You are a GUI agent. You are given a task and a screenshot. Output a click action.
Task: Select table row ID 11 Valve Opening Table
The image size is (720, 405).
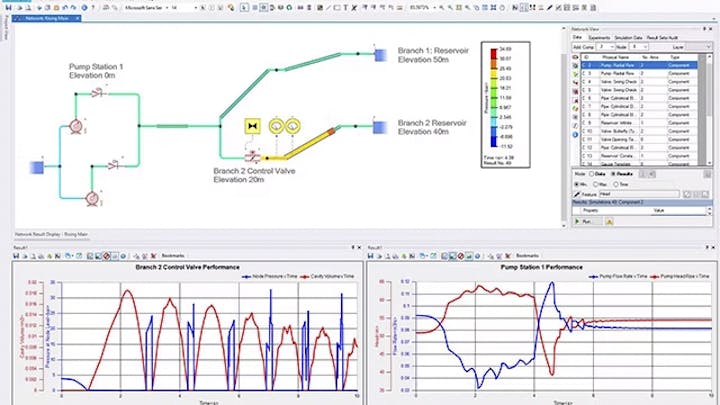pos(639,139)
